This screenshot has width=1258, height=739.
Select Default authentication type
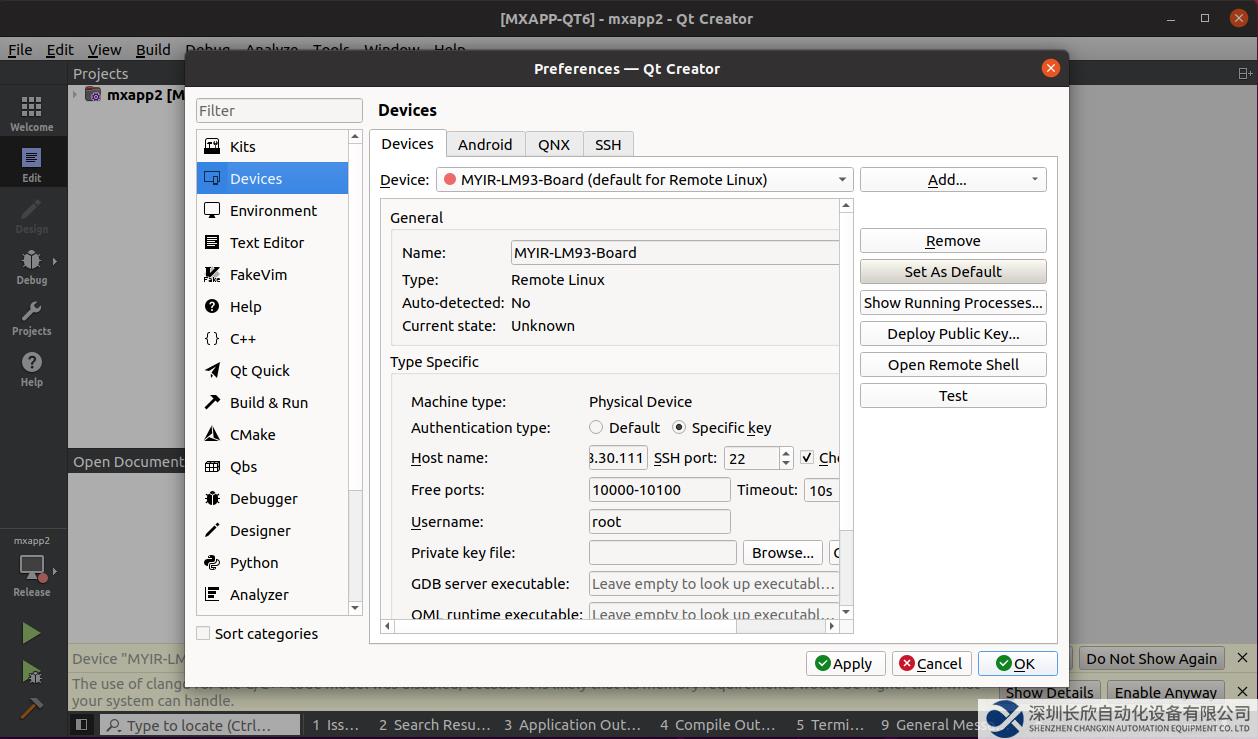point(596,428)
